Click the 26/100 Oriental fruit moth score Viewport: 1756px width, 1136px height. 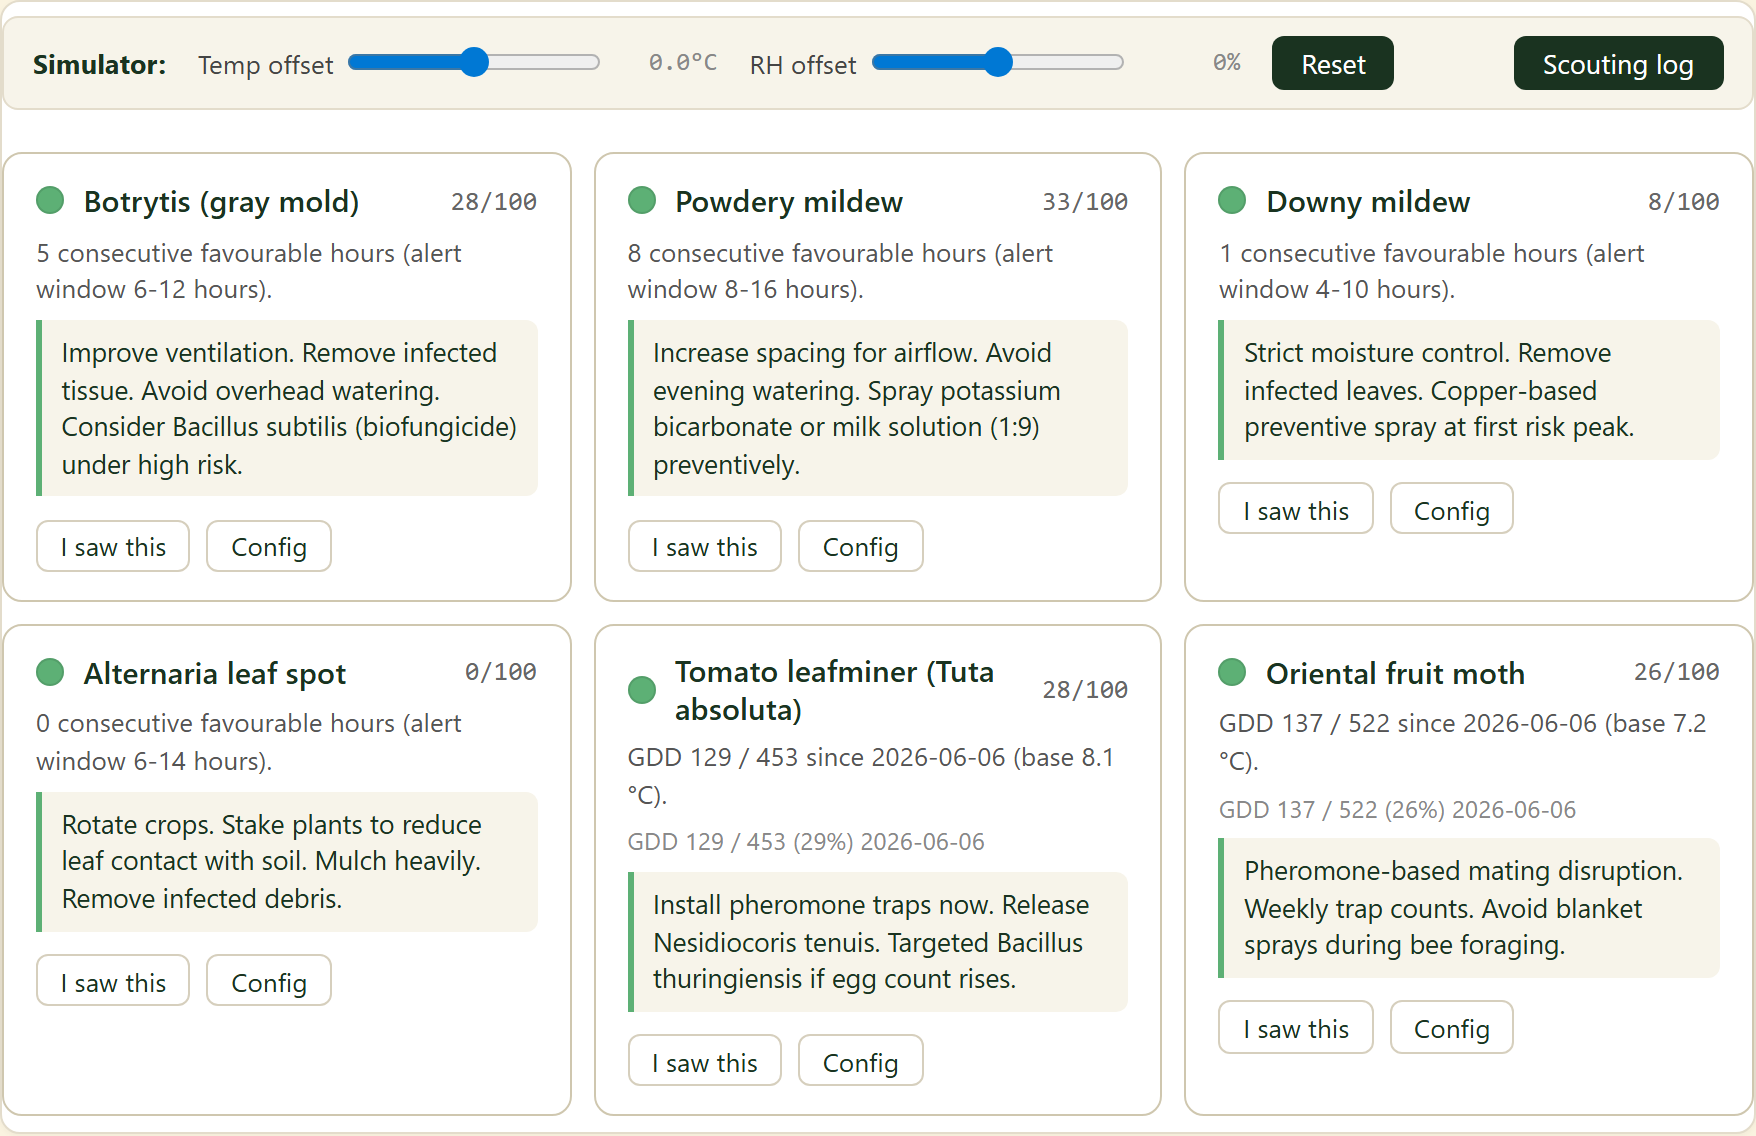click(x=1677, y=672)
